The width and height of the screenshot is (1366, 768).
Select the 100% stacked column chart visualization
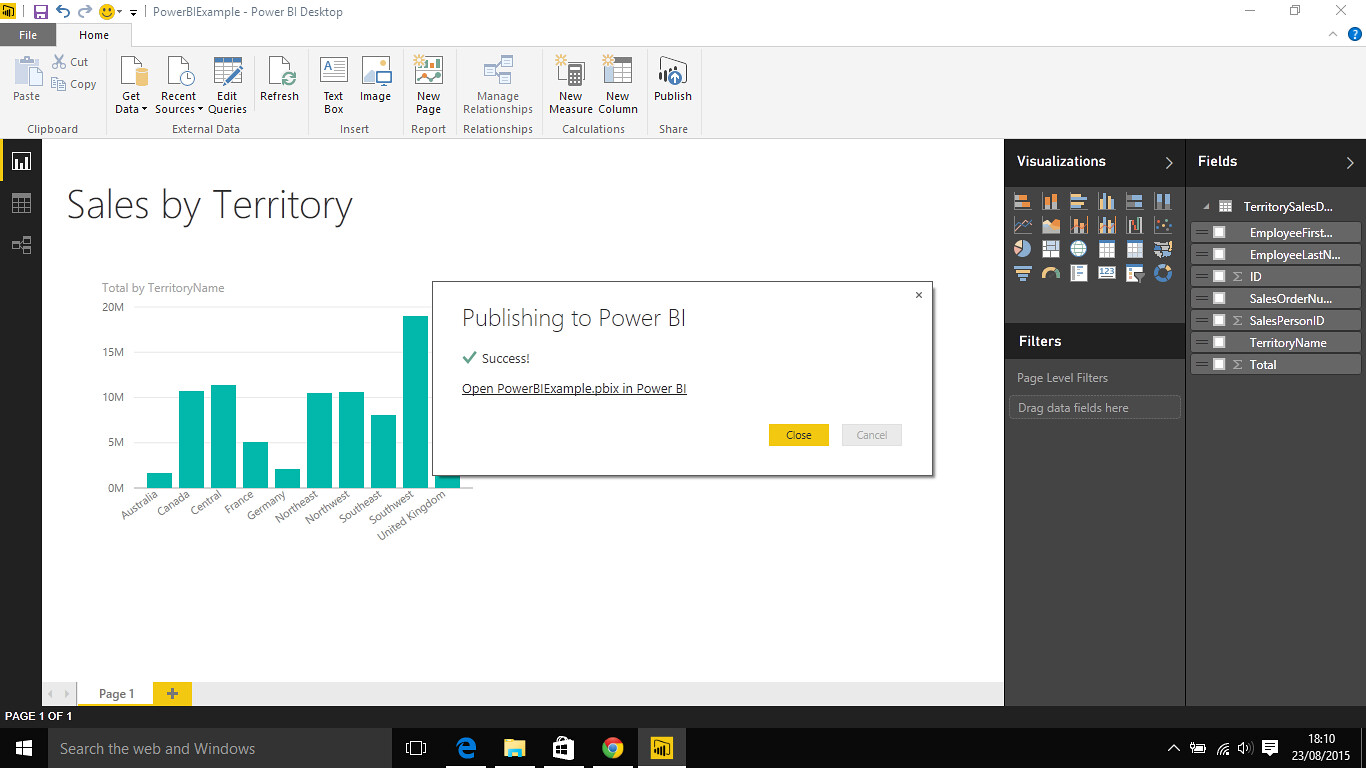tap(1162, 201)
